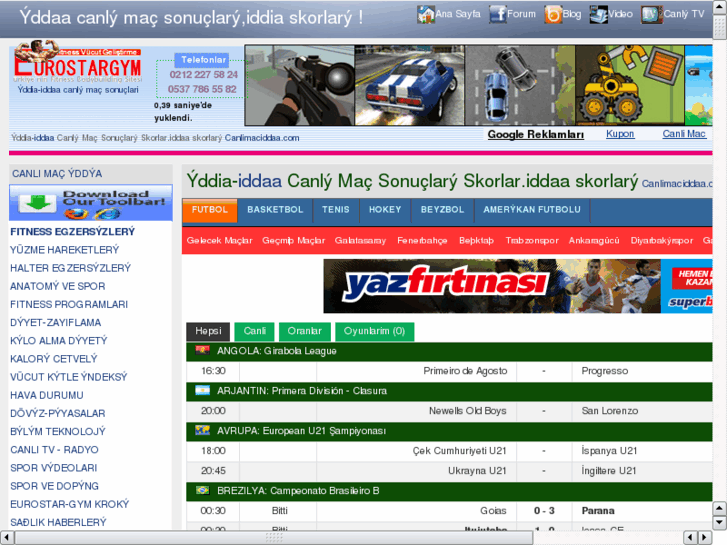Select the FUTBOL tab
The width and height of the screenshot is (727, 545).
click(x=210, y=210)
